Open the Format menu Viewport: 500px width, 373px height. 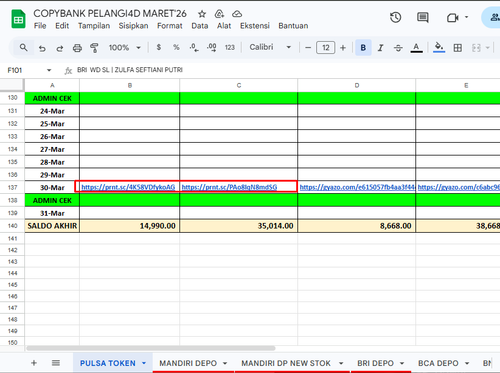tap(170, 26)
